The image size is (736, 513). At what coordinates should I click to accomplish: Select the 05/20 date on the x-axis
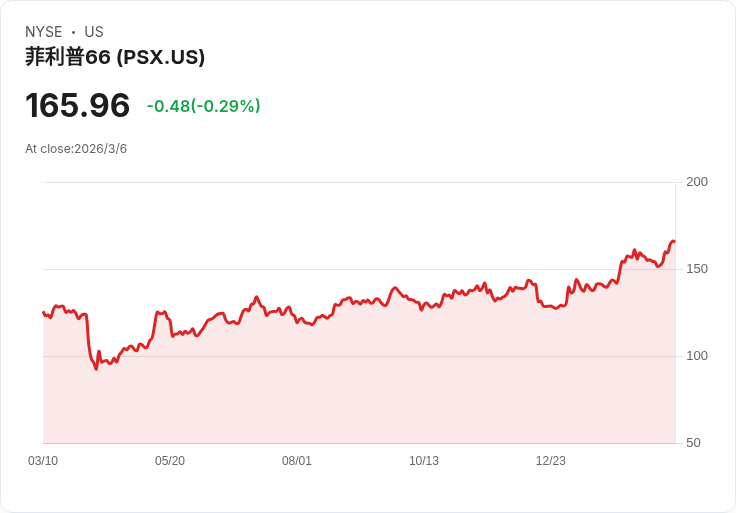(170, 461)
